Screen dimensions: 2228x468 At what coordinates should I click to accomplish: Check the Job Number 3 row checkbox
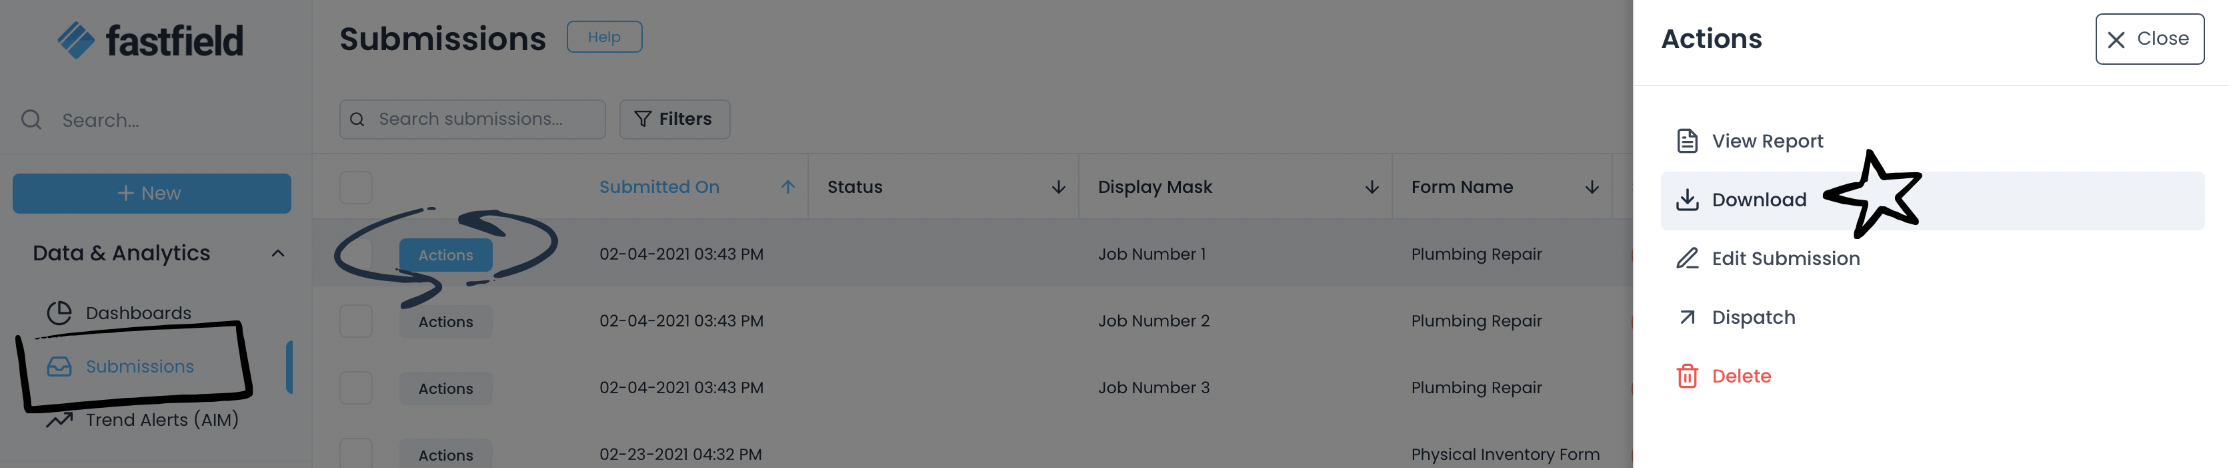tap(356, 388)
